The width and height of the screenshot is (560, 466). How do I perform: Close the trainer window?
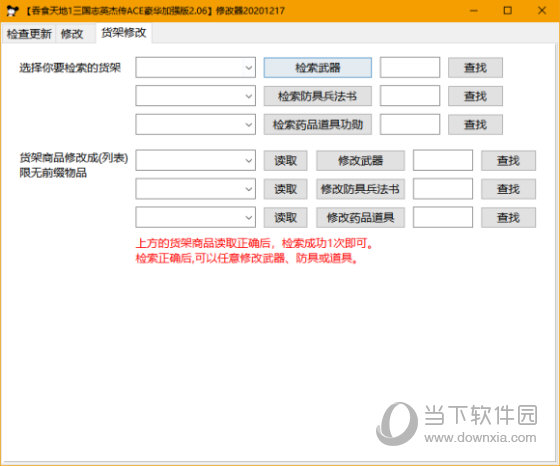pos(542,11)
